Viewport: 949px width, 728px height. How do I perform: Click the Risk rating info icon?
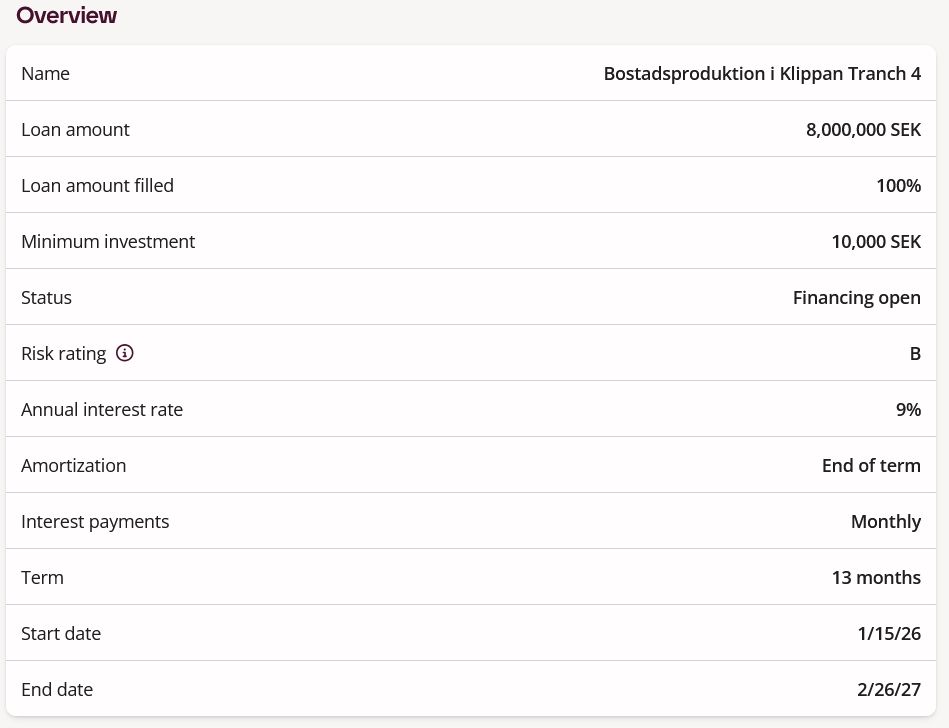[x=125, y=353]
